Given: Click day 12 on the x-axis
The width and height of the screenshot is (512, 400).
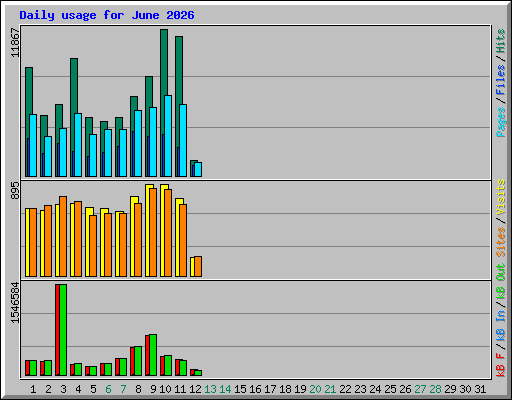Looking at the screenshot, I should [x=195, y=389].
